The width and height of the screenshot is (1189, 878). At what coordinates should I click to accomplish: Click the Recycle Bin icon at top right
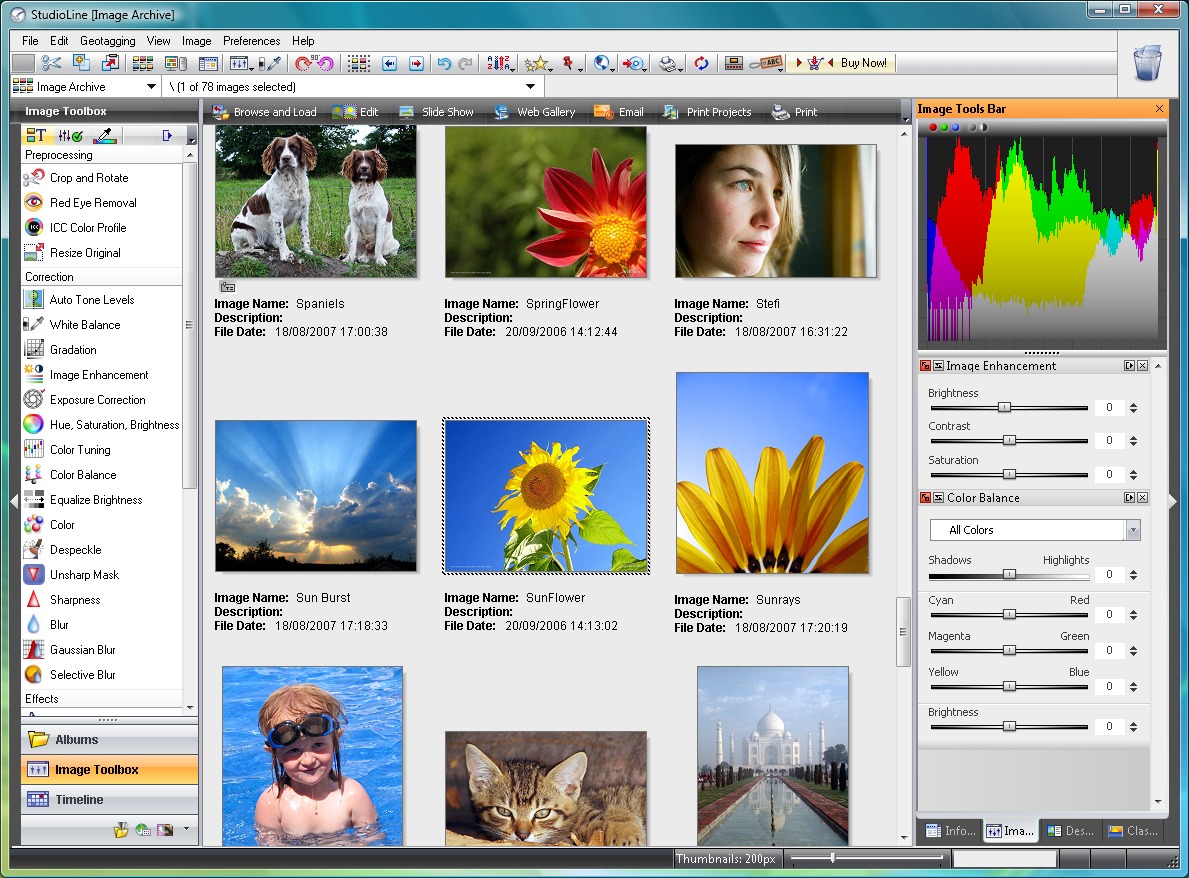click(1147, 63)
